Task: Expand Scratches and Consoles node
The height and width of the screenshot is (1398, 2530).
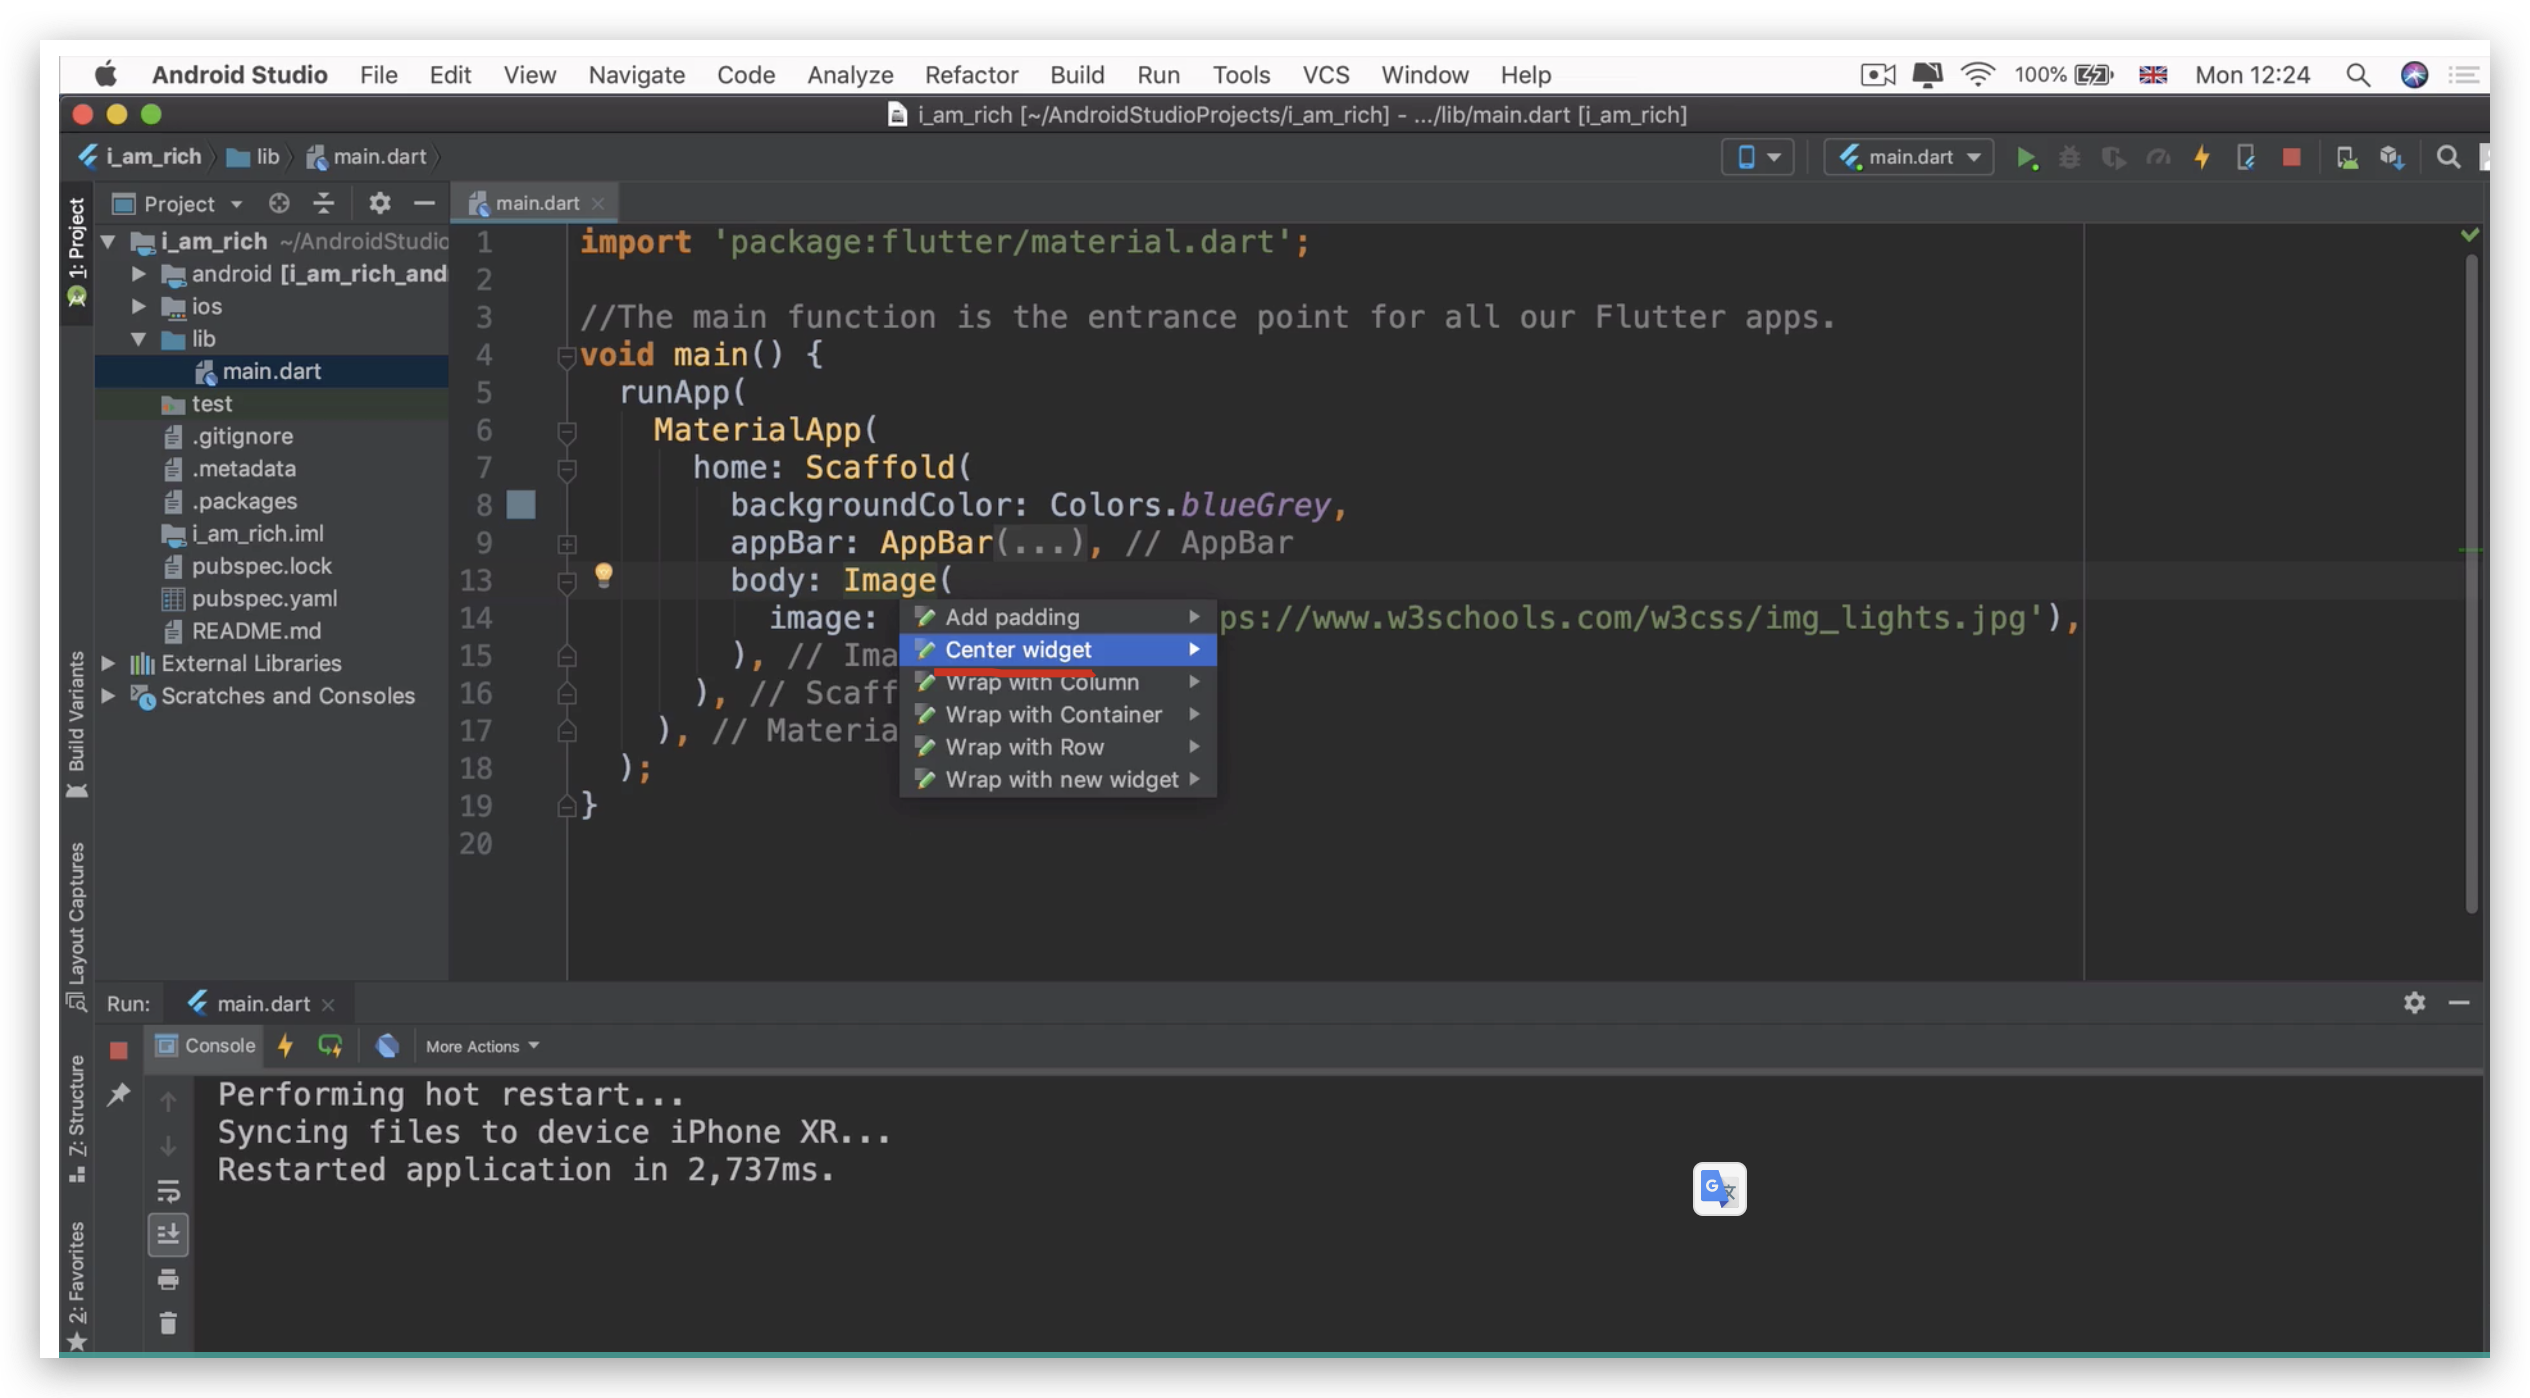Action: coord(108,695)
